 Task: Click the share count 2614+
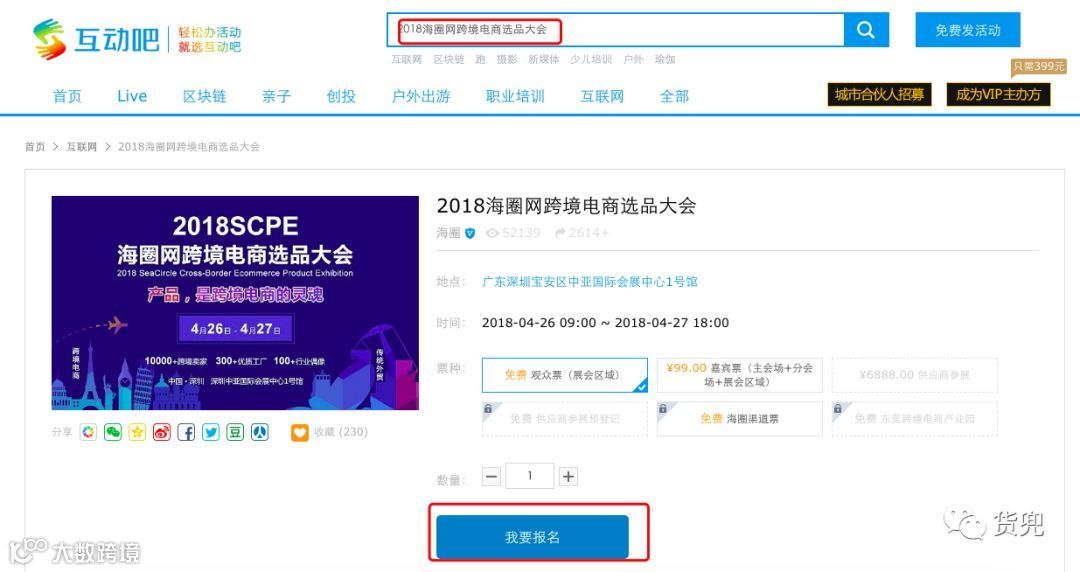(x=582, y=233)
